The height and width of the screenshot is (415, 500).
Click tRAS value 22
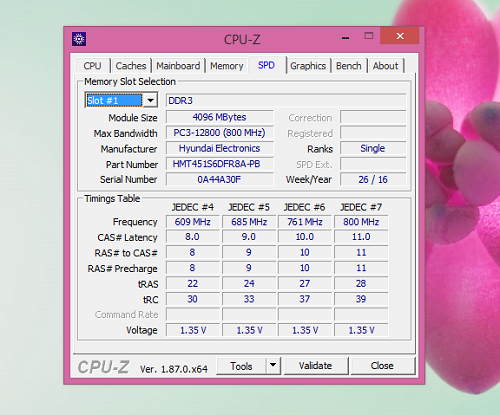[193, 284]
